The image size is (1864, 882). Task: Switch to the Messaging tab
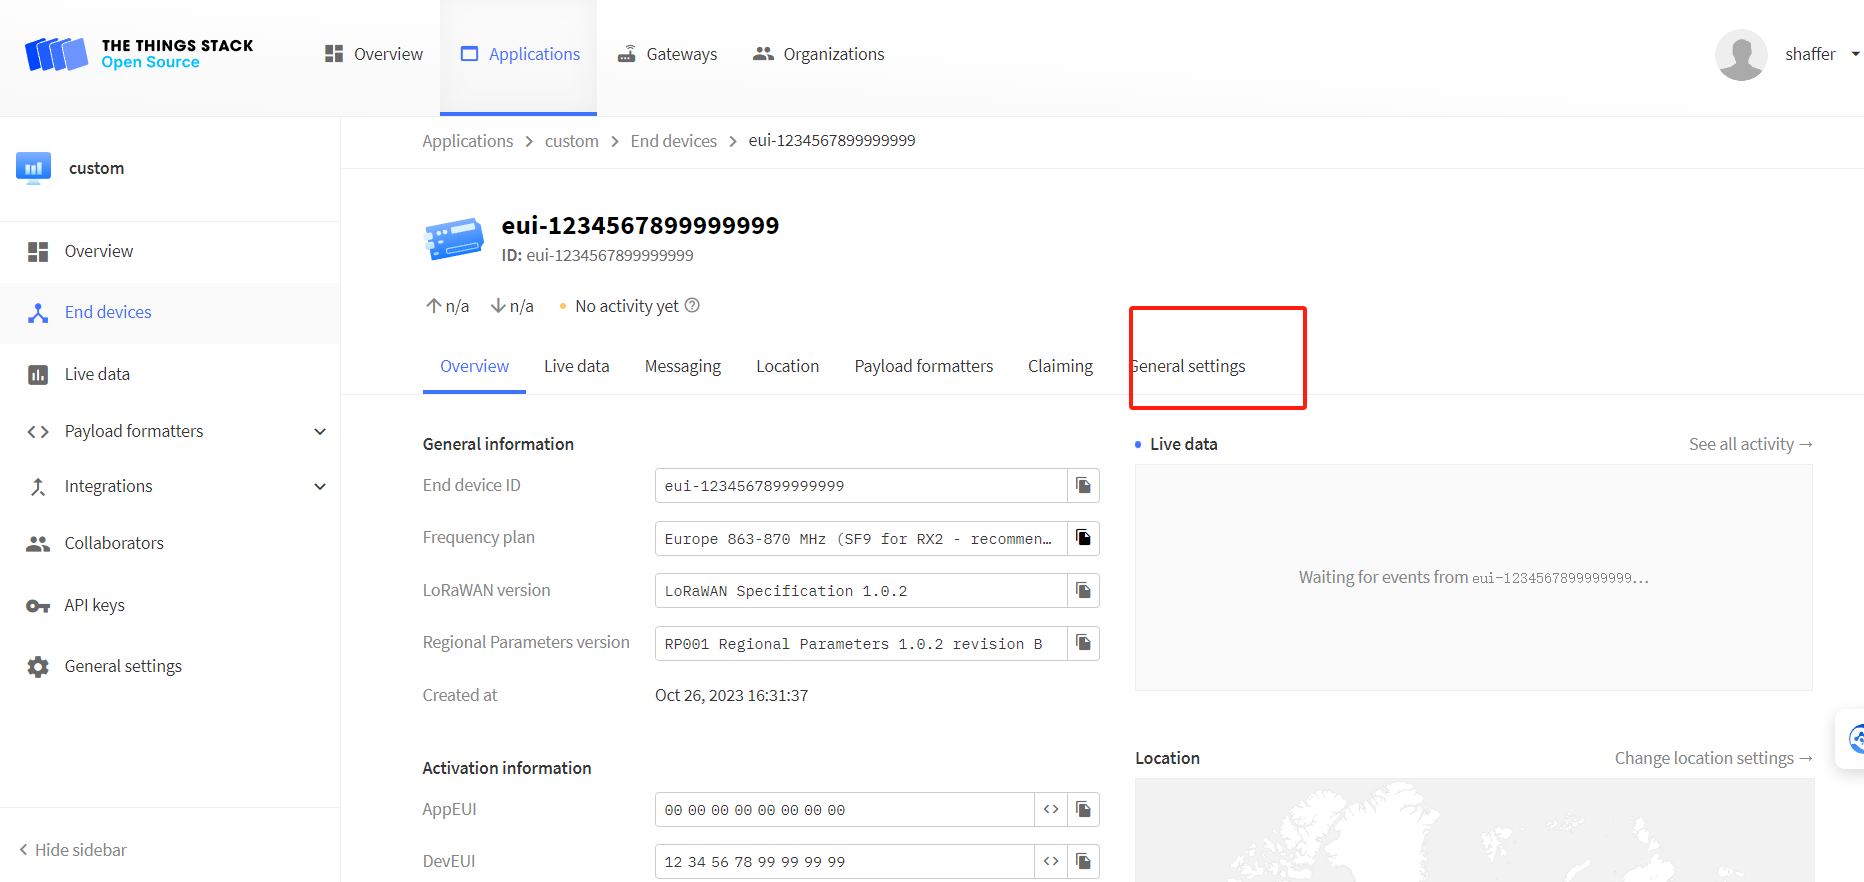(682, 366)
